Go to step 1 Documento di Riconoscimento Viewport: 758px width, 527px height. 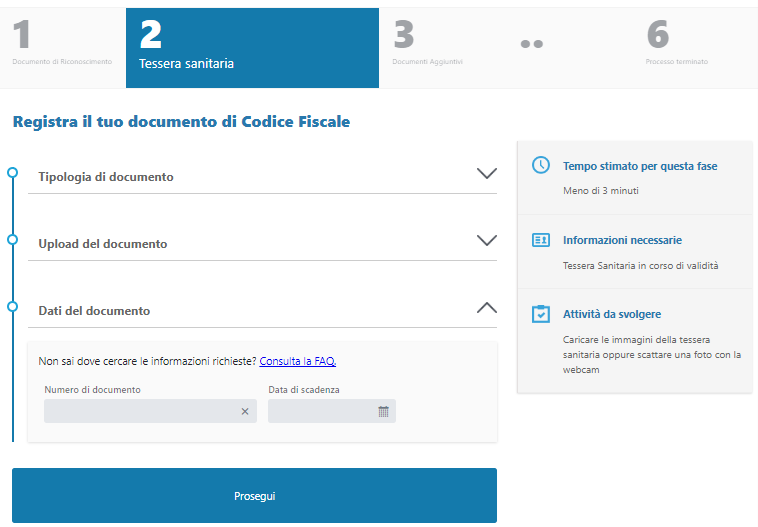62,45
